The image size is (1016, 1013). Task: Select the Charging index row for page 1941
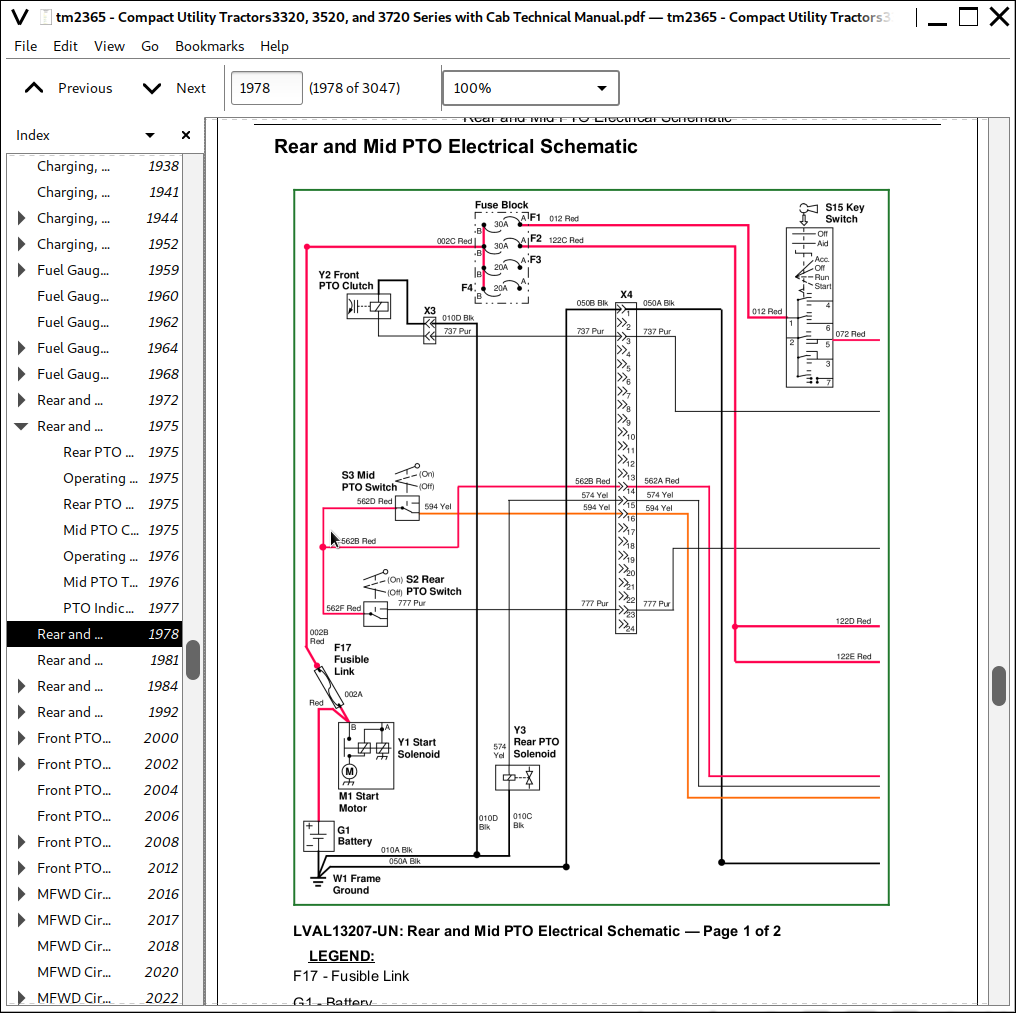[x=95, y=192]
